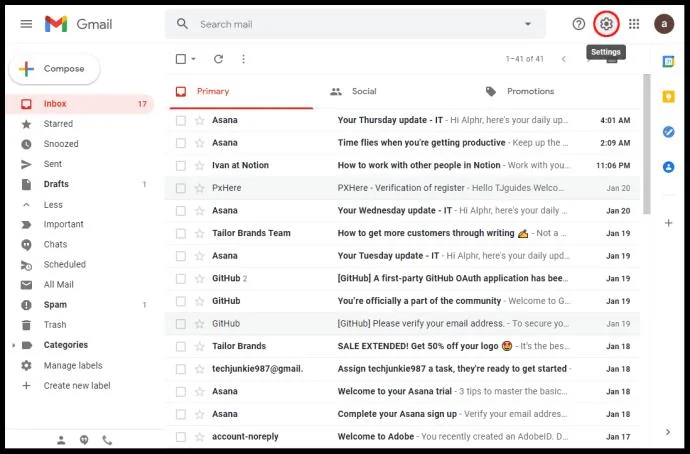The width and height of the screenshot is (690, 454).
Task: Open the Support help icon
Action: click(x=579, y=24)
